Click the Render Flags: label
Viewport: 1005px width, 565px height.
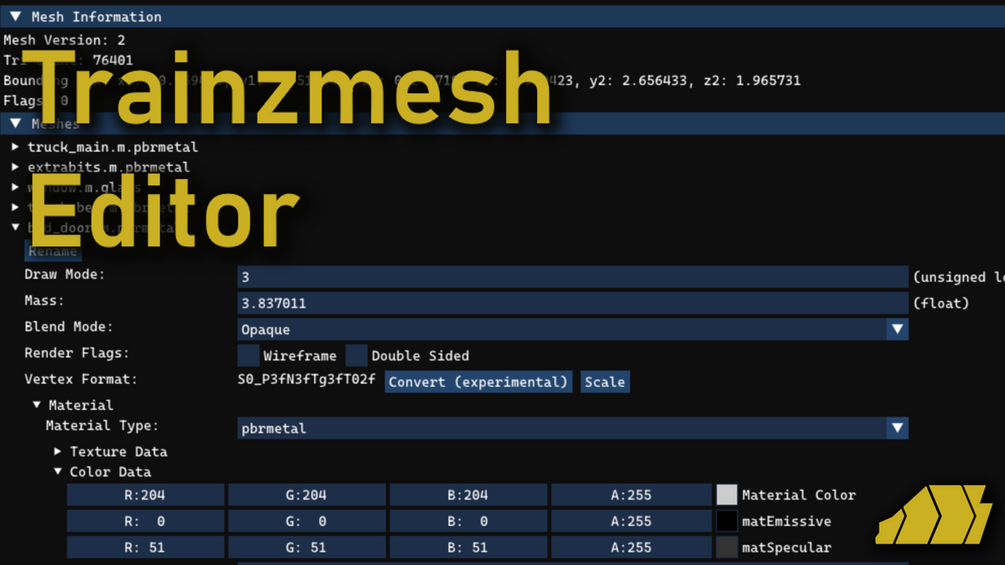(x=77, y=353)
